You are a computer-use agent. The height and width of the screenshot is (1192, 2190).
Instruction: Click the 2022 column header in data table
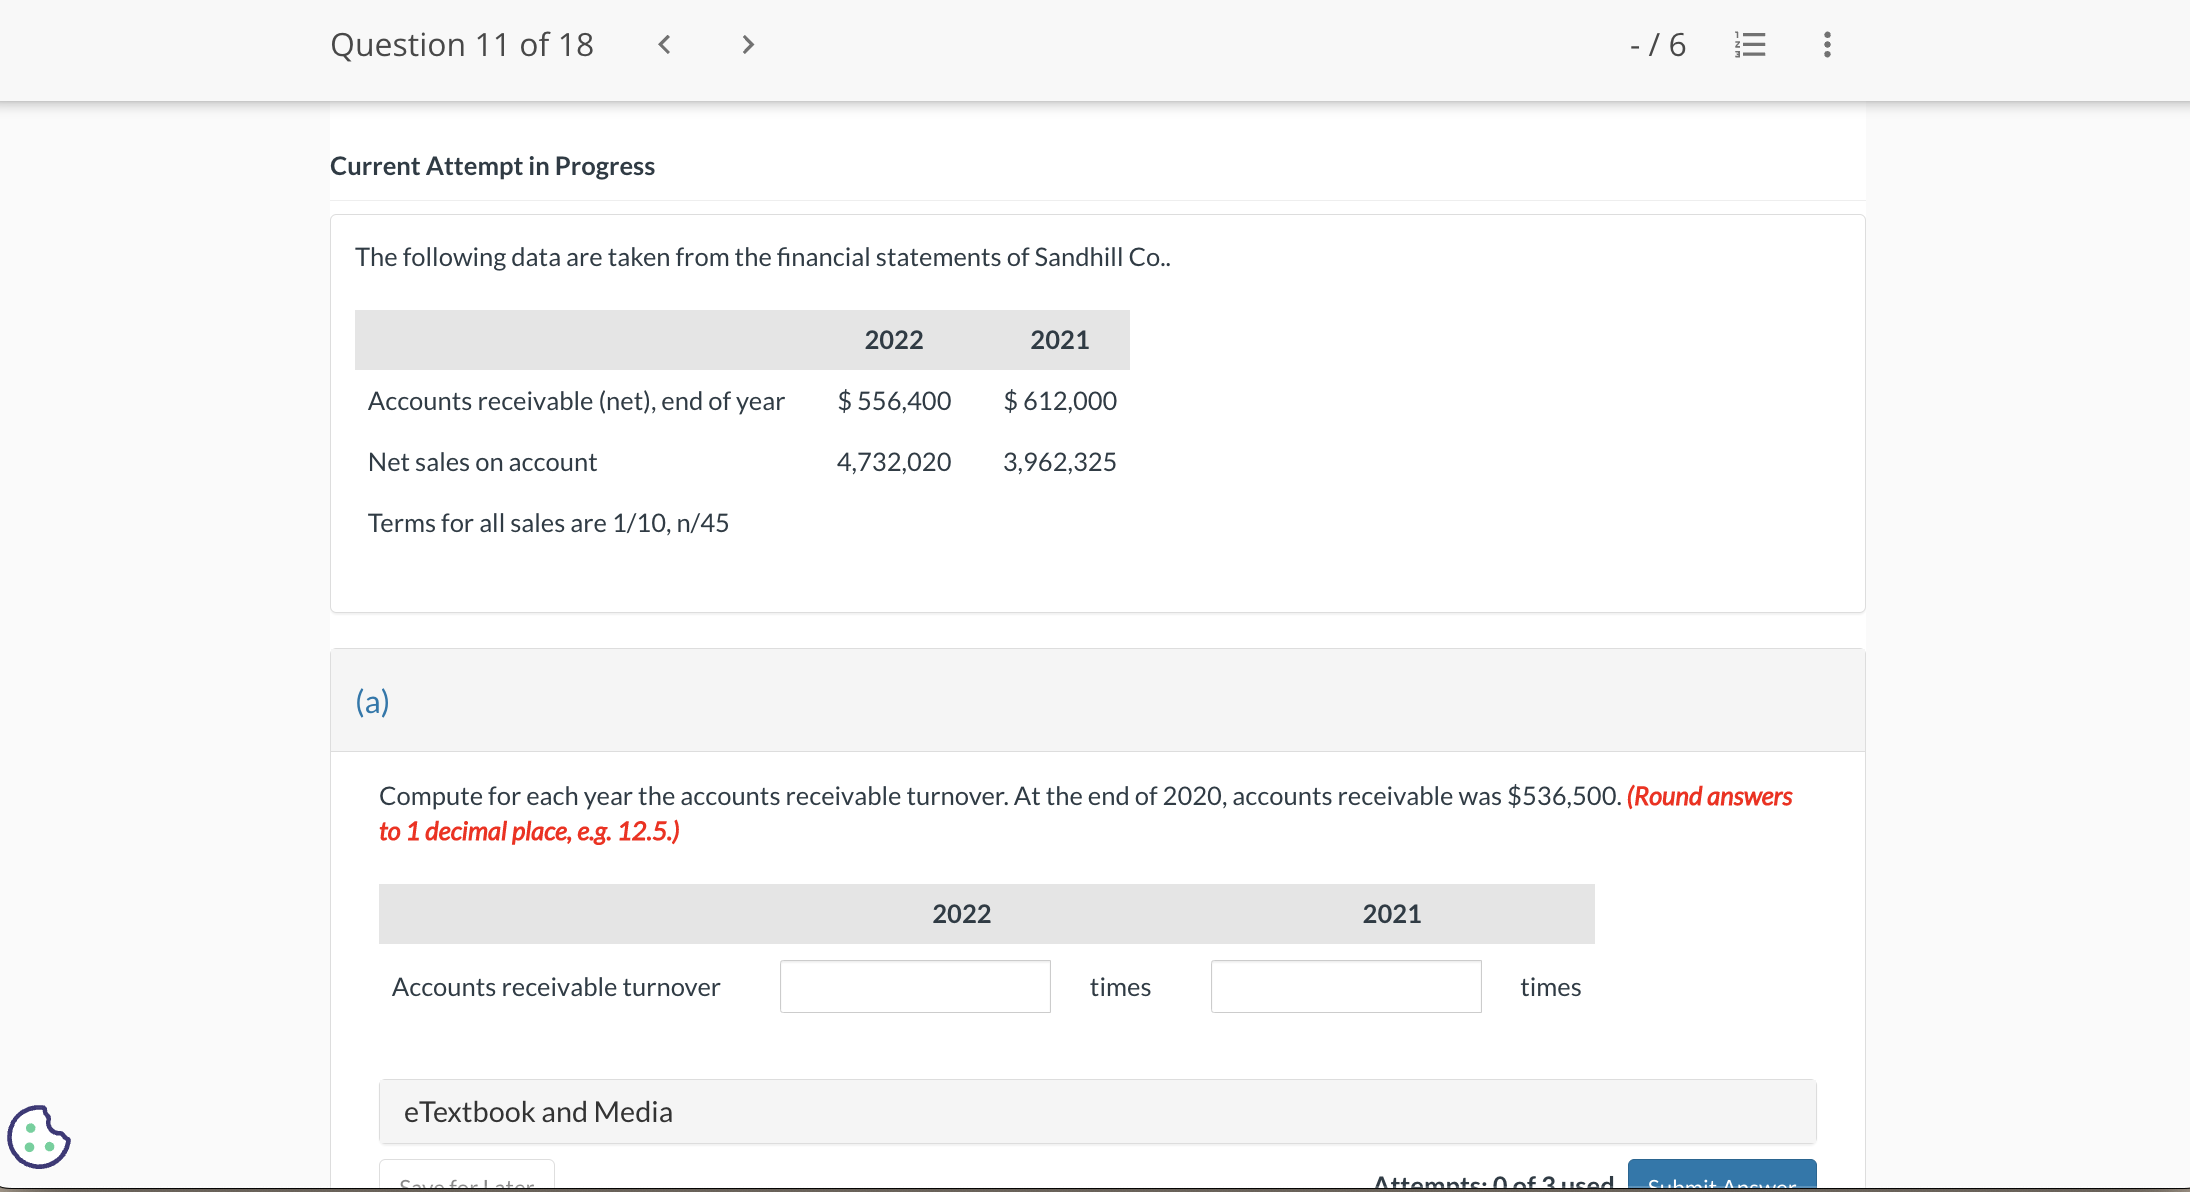coord(893,340)
